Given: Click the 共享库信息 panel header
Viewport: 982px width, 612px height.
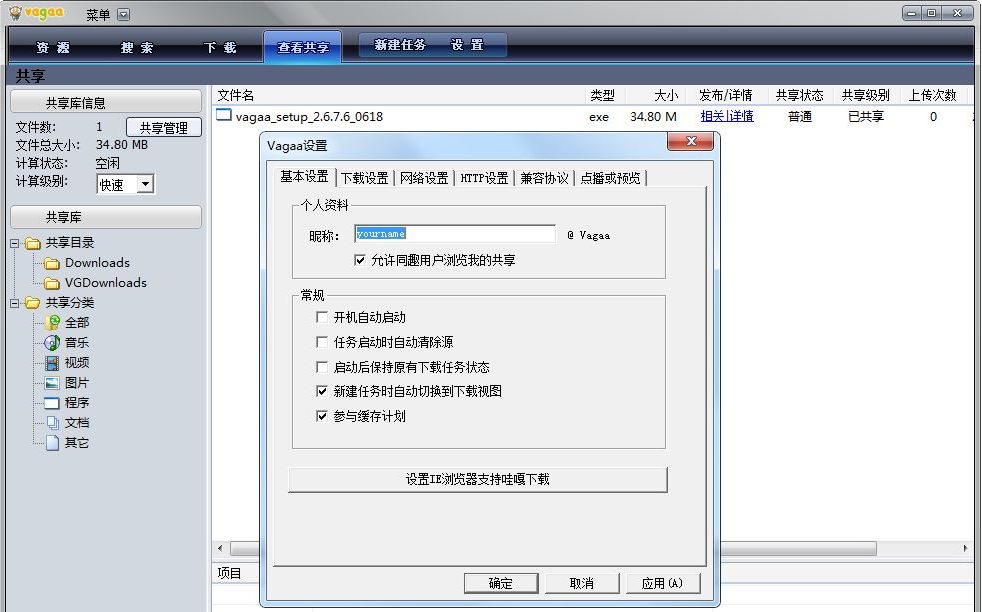Looking at the screenshot, I should click(106, 102).
